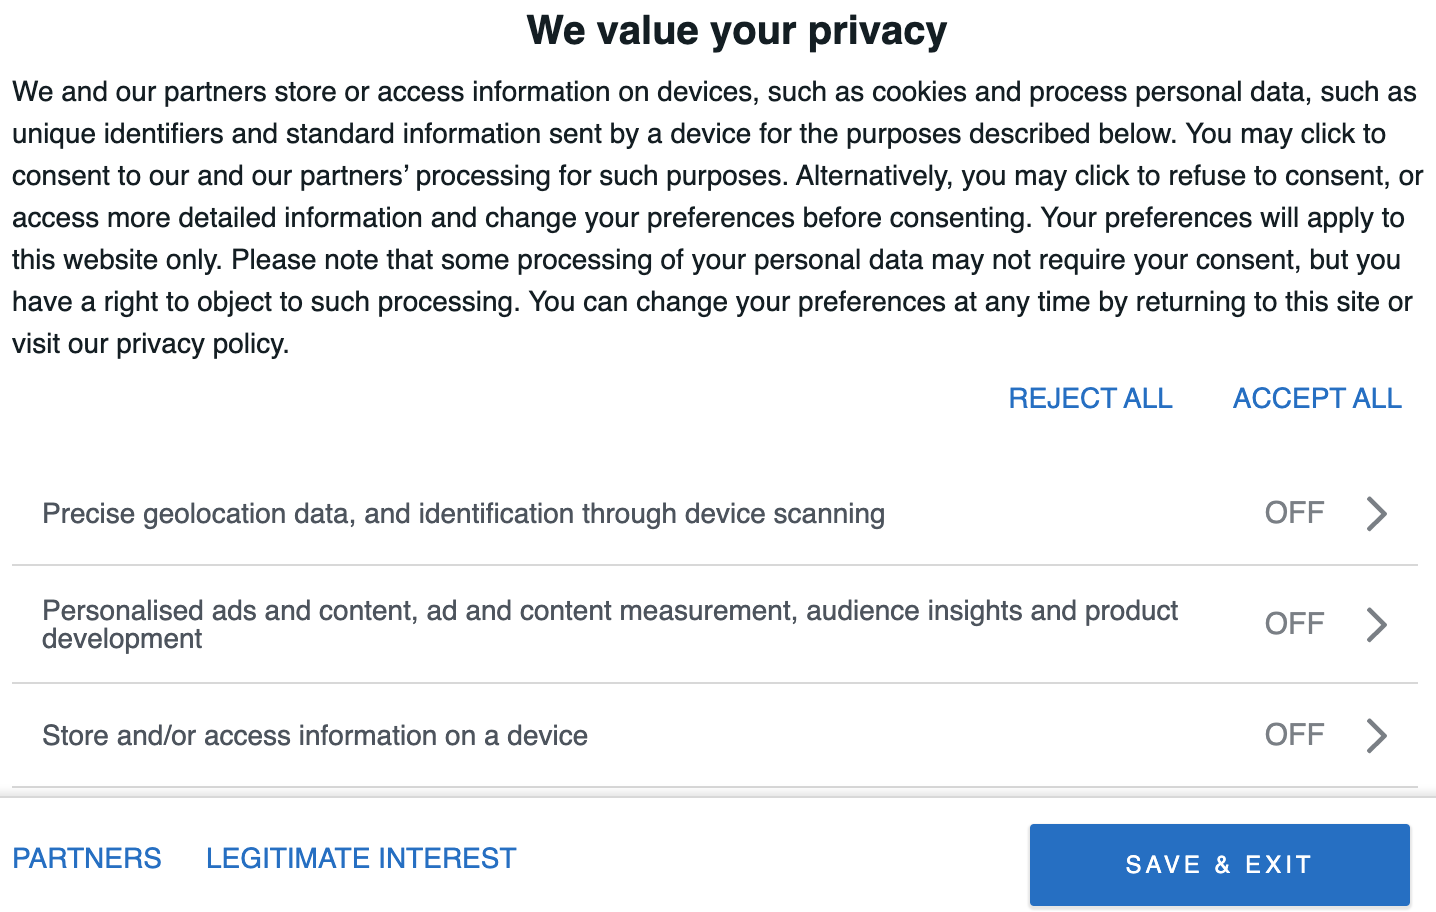The image size is (1436, 912).
Task: Expand the store and/or access information chevron
Action: coord(1377,736)
